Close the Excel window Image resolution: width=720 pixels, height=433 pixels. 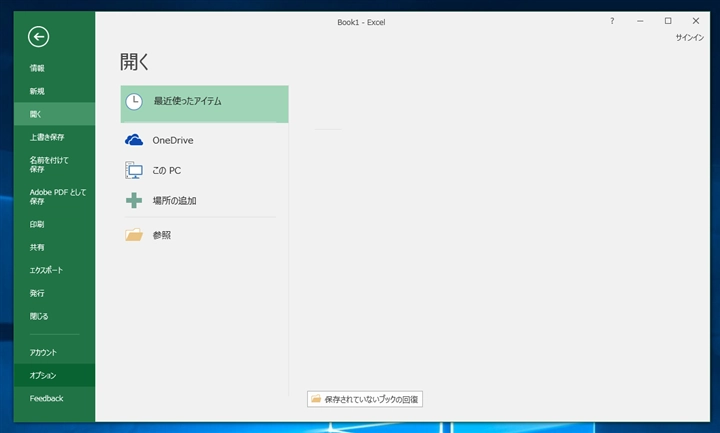pos(696,21)
